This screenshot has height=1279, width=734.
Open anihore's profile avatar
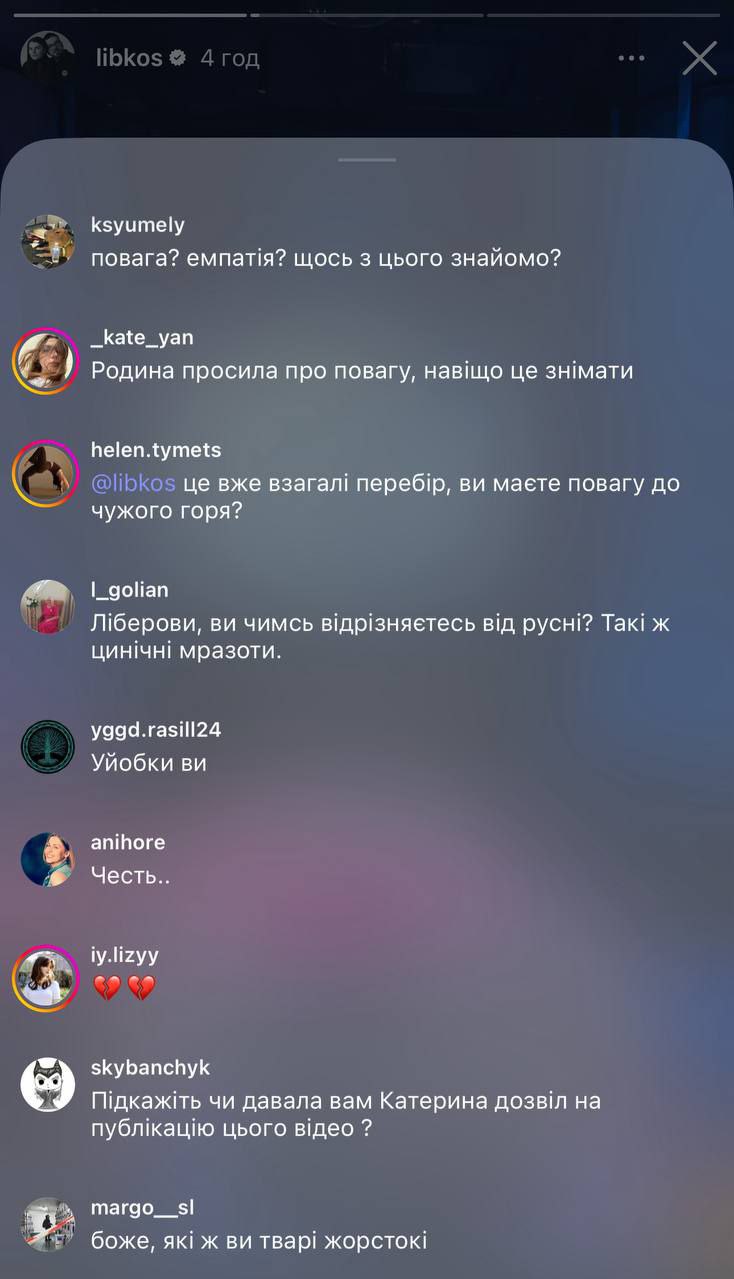47,859
